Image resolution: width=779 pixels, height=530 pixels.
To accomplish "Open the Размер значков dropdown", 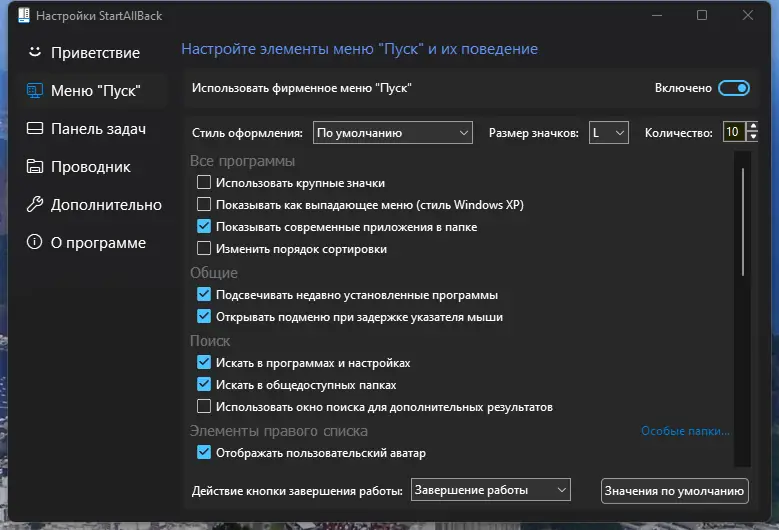I will pos(609,133).
